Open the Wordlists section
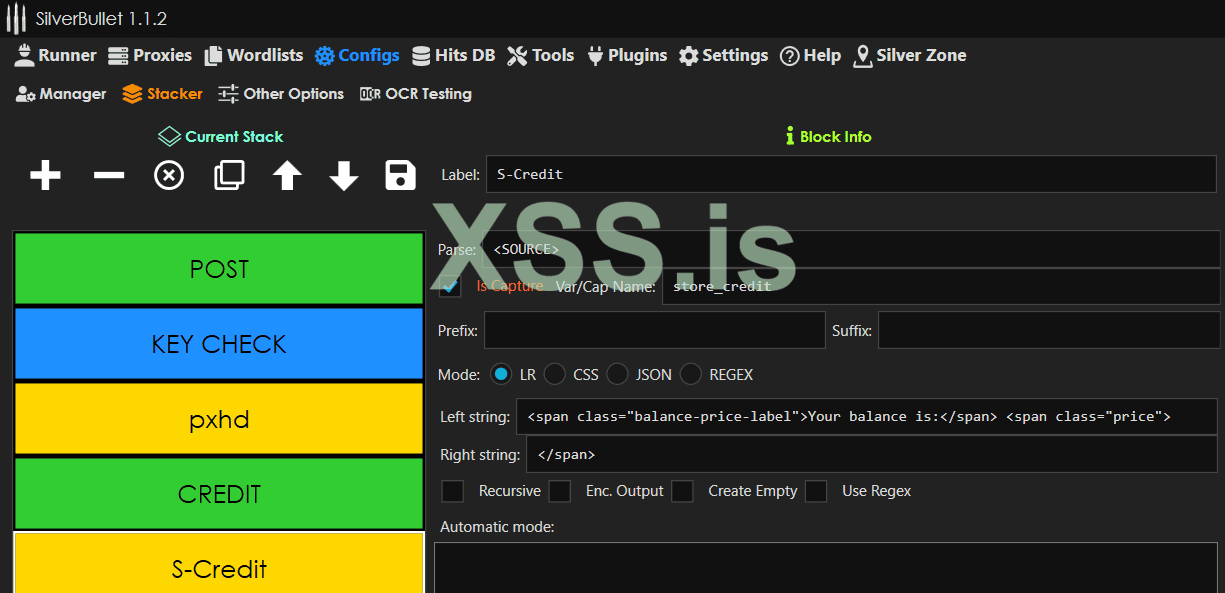The image size is (1225, 593). point(253,55)
